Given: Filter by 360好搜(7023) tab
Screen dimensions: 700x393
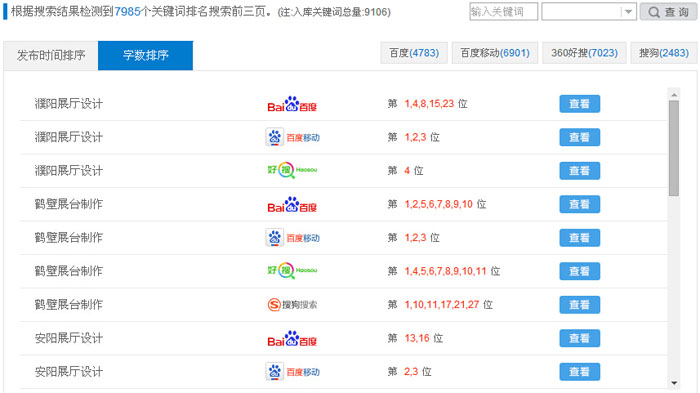Looking at the screenshot, I should pos(584,53).
